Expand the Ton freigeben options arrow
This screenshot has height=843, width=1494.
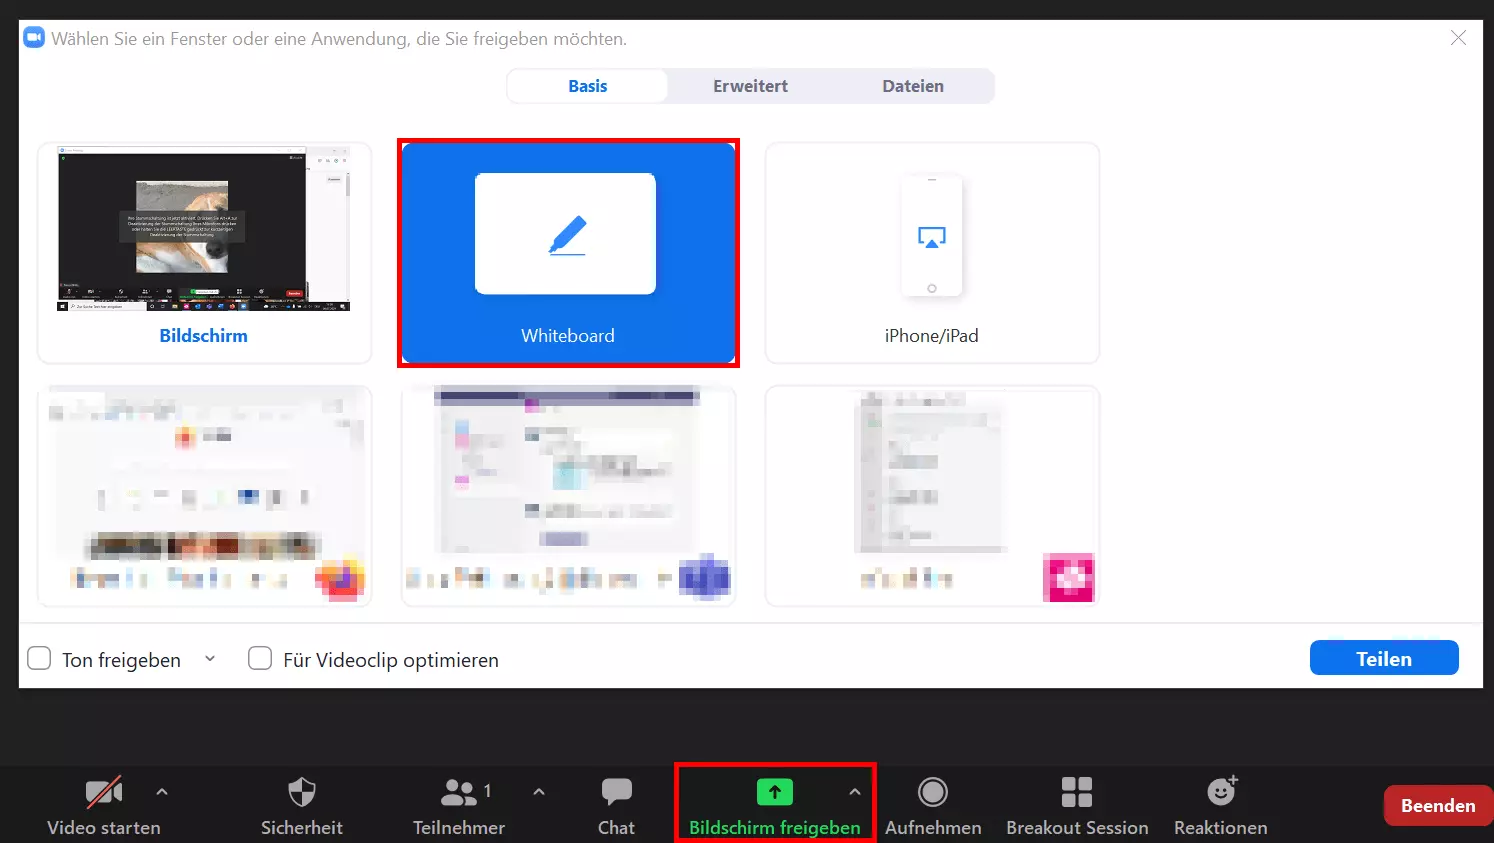(x=210, y=659)
